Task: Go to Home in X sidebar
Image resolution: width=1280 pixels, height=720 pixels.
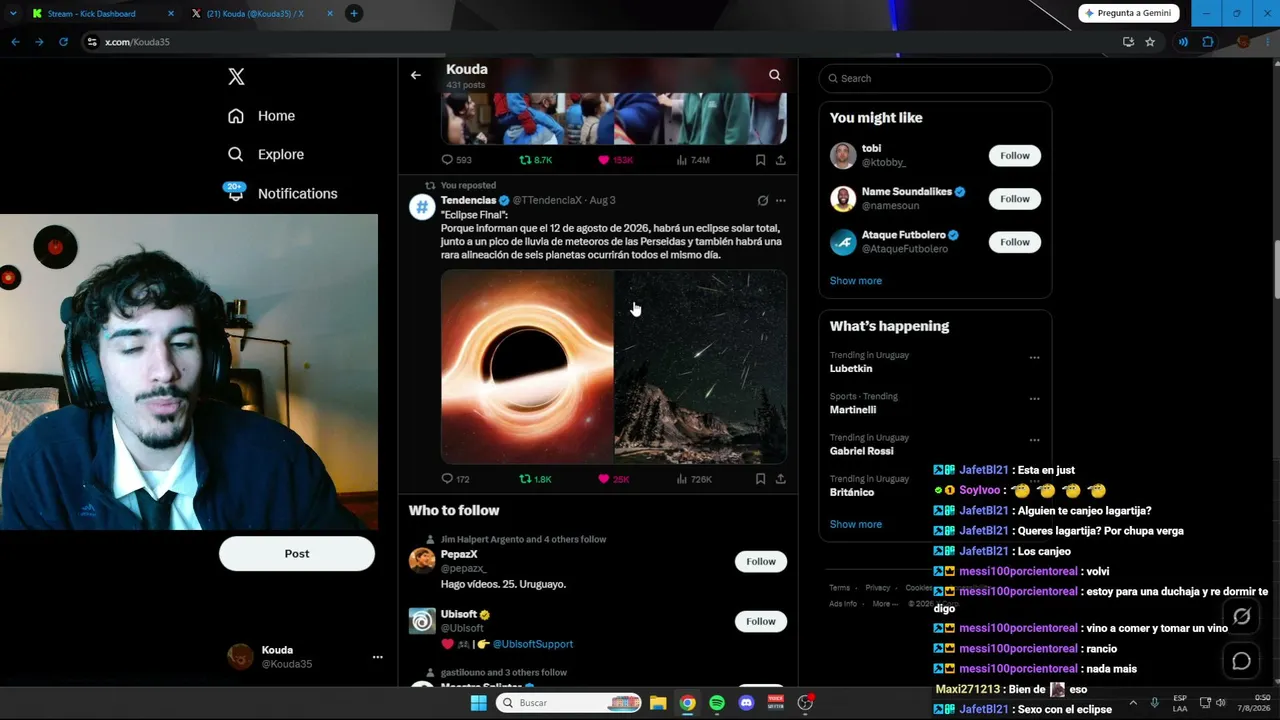Action: 261,116
